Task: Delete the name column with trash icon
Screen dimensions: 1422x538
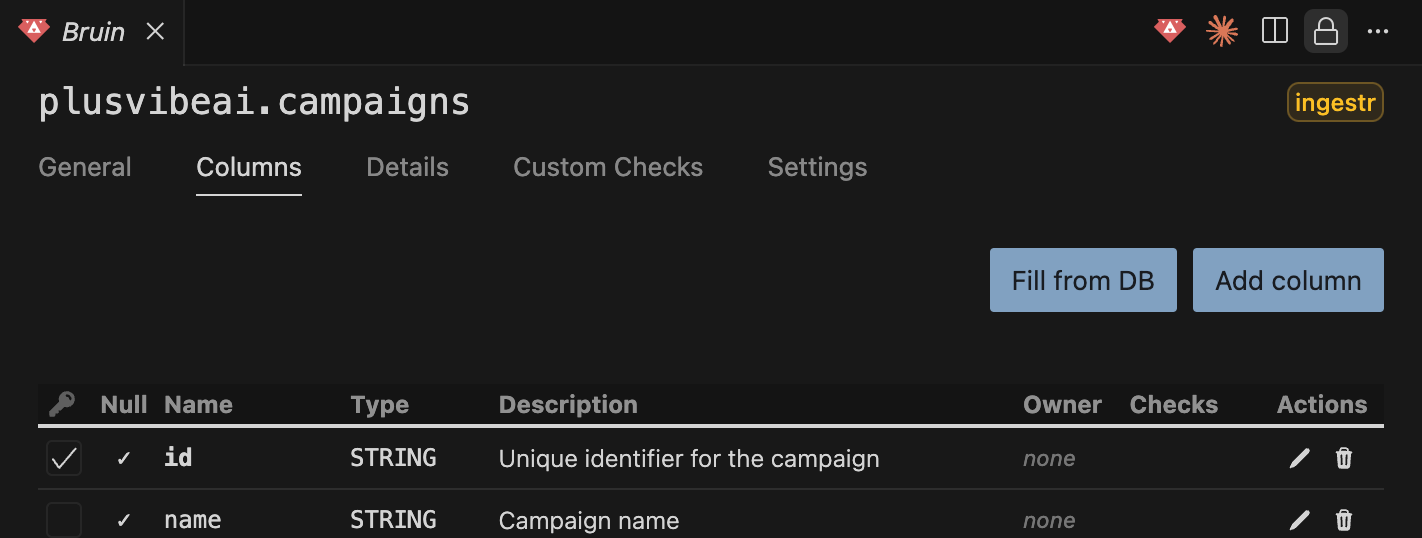Action: [x=1344, y=520]
